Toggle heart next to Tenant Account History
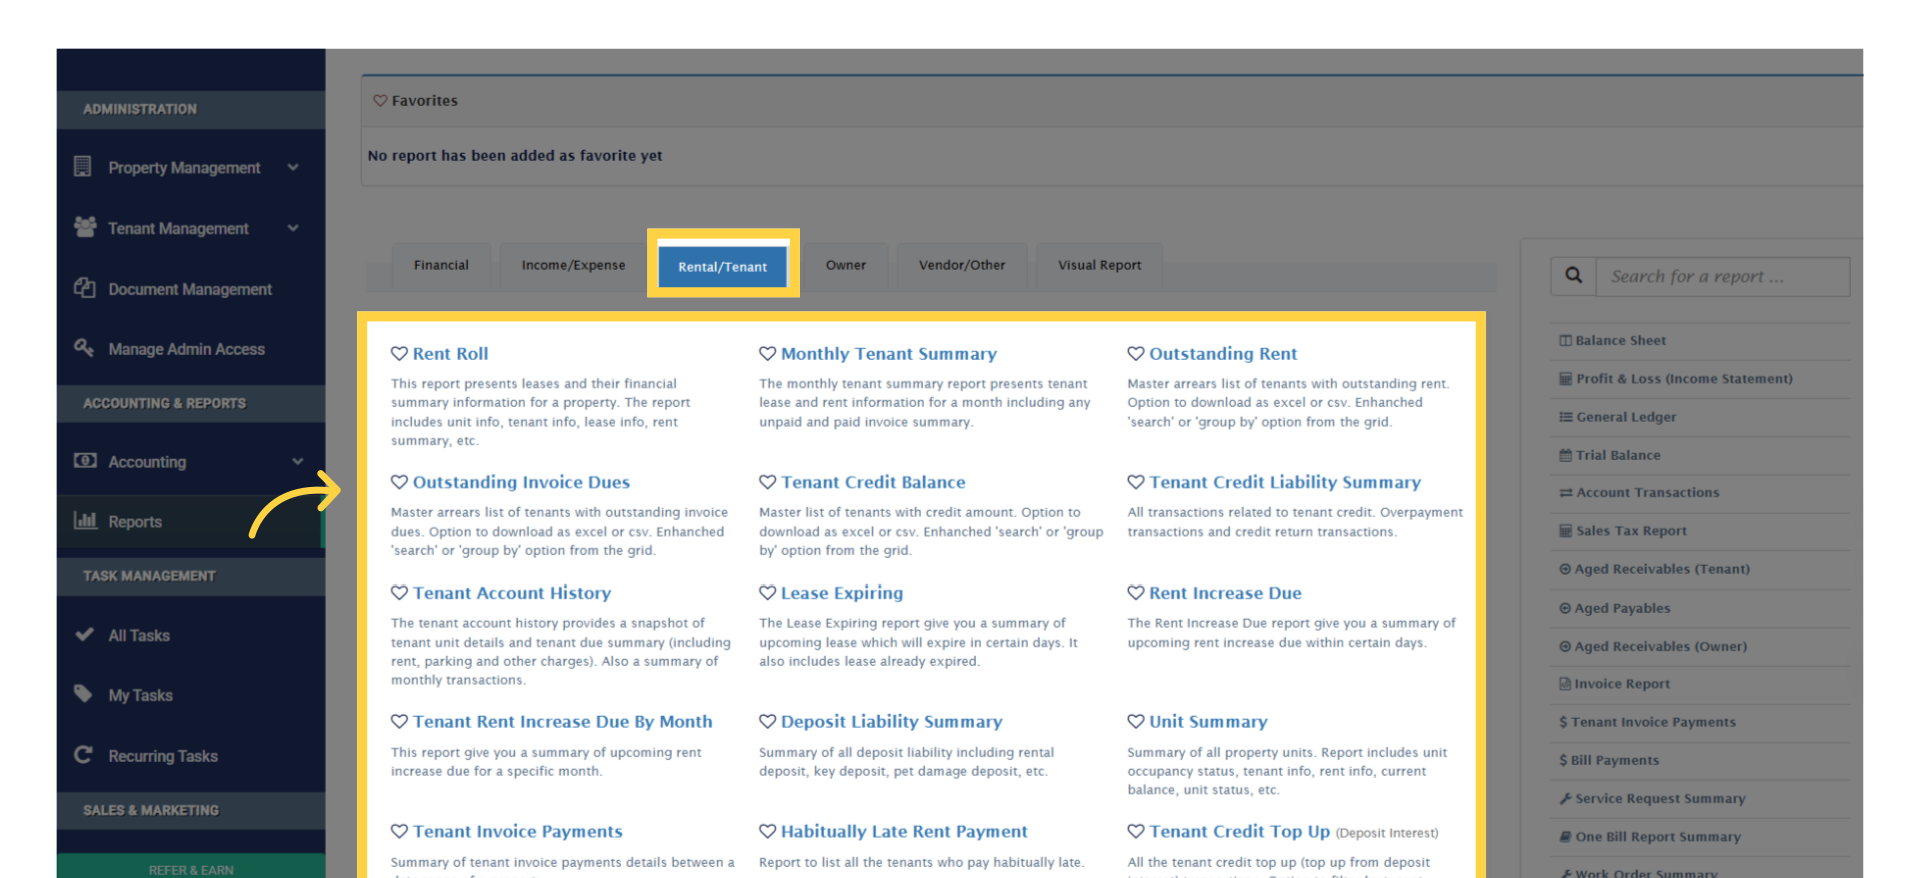This screenshot has width=1920, height=878. coord(399,593)
